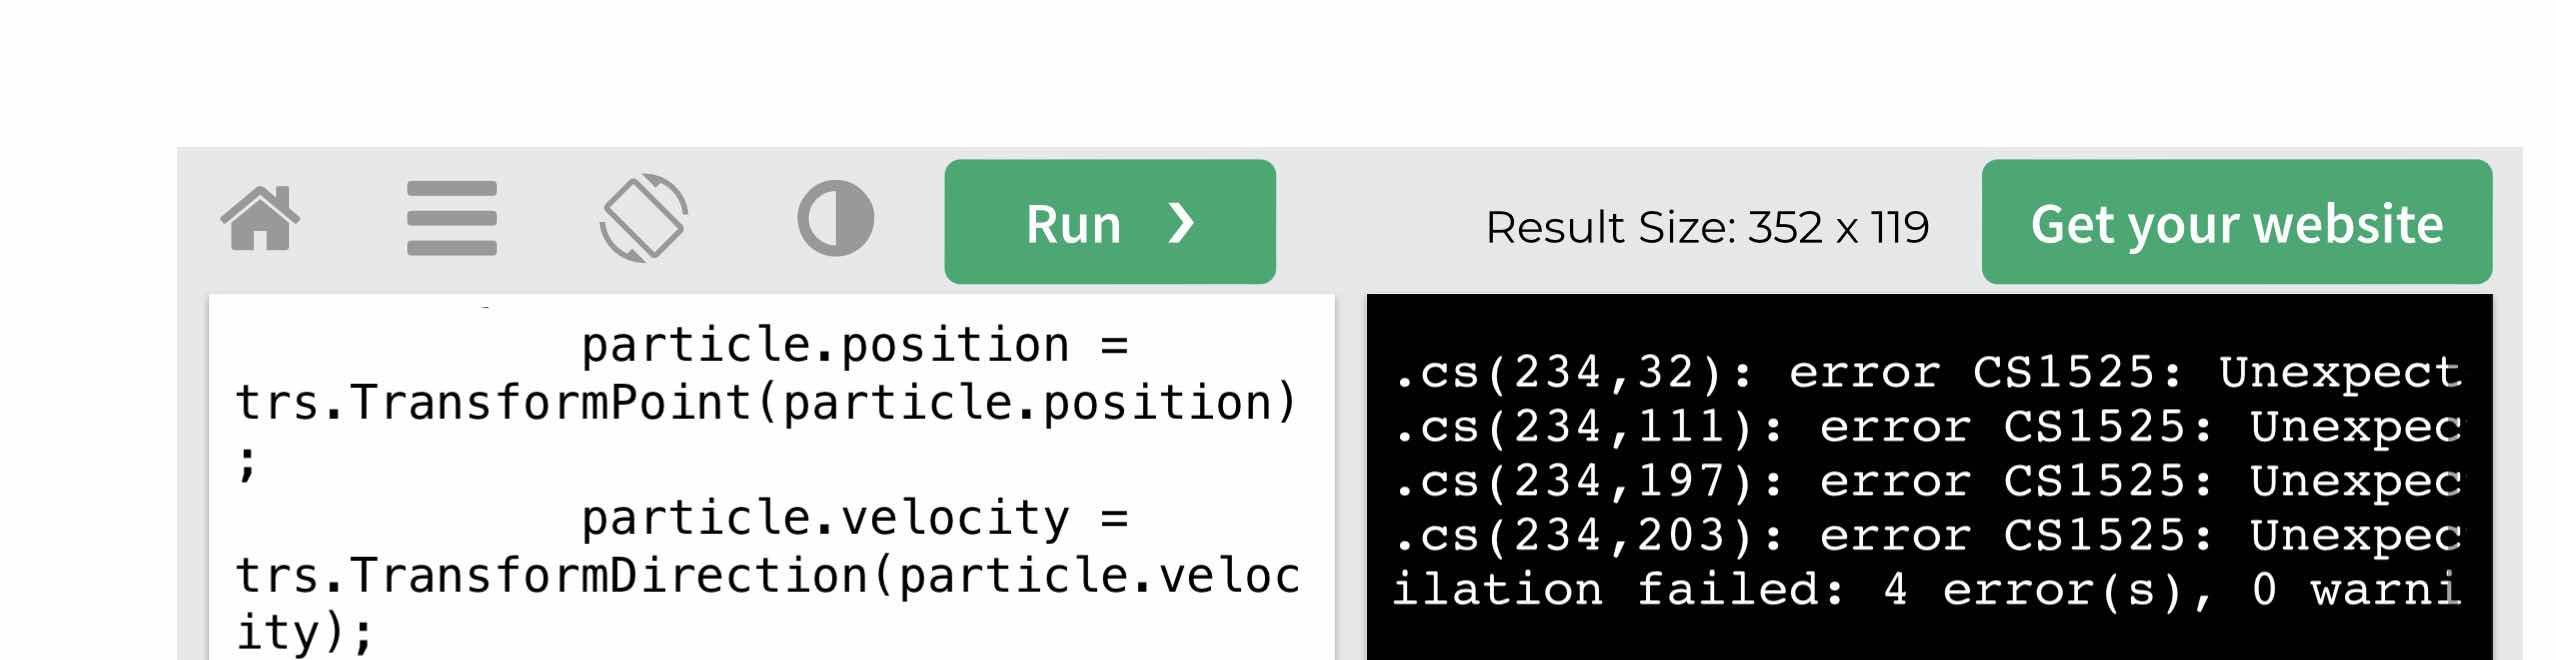The image size is (2556, 660).
Task: Click the wrapped "ity);" line in editor
Action: [x=305, y=632]
